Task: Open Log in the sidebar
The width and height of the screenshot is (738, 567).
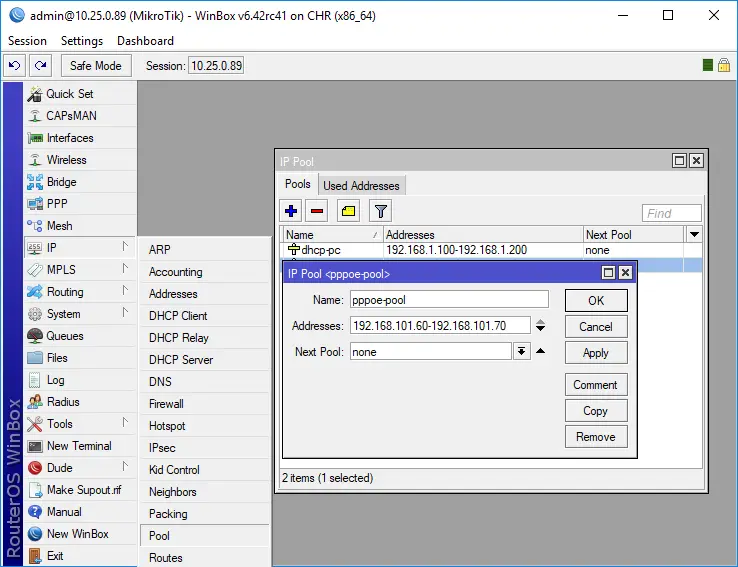Action: click(x=80, y=380)
